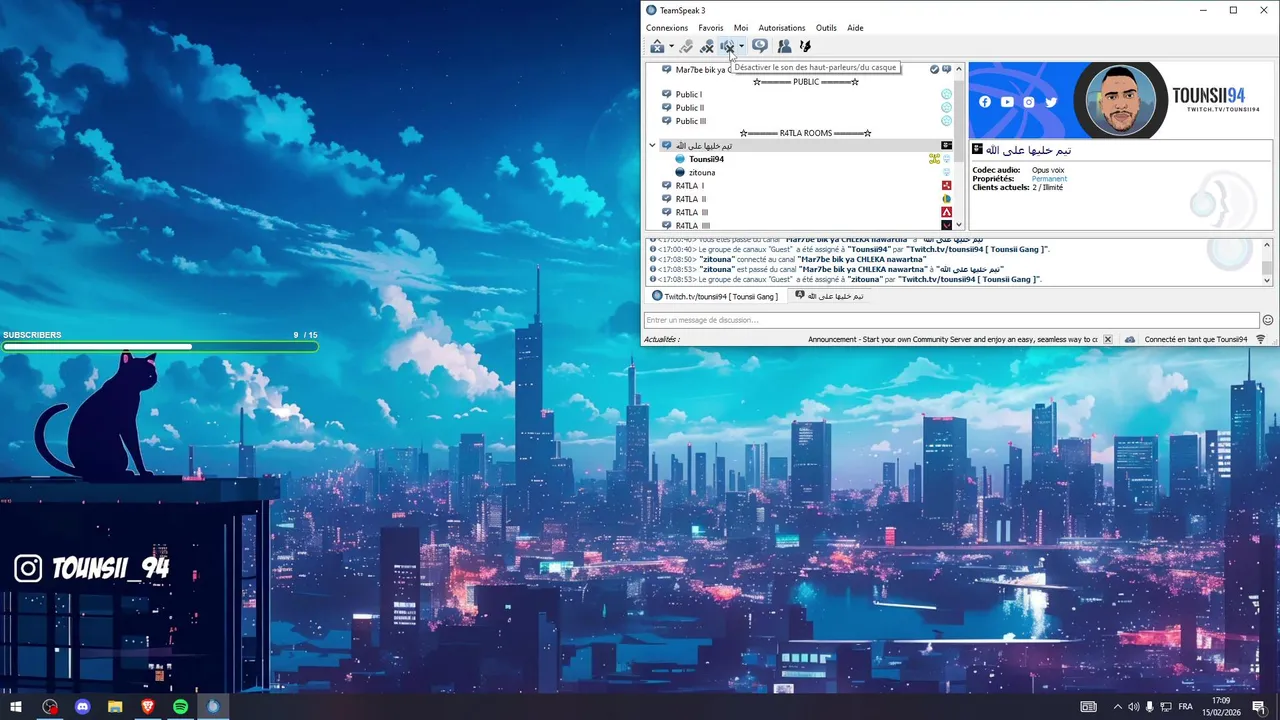Open the Moi menu

(x=741, y=28)
